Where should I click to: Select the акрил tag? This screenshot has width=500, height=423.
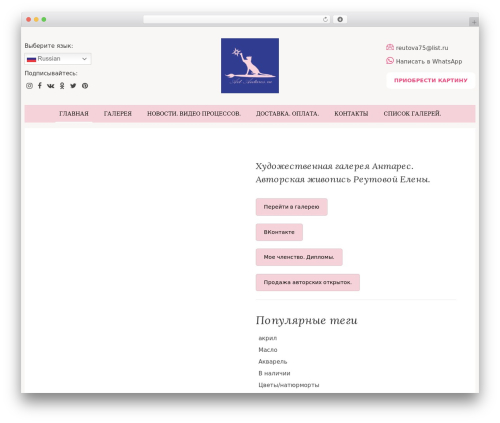coord(268,338)
